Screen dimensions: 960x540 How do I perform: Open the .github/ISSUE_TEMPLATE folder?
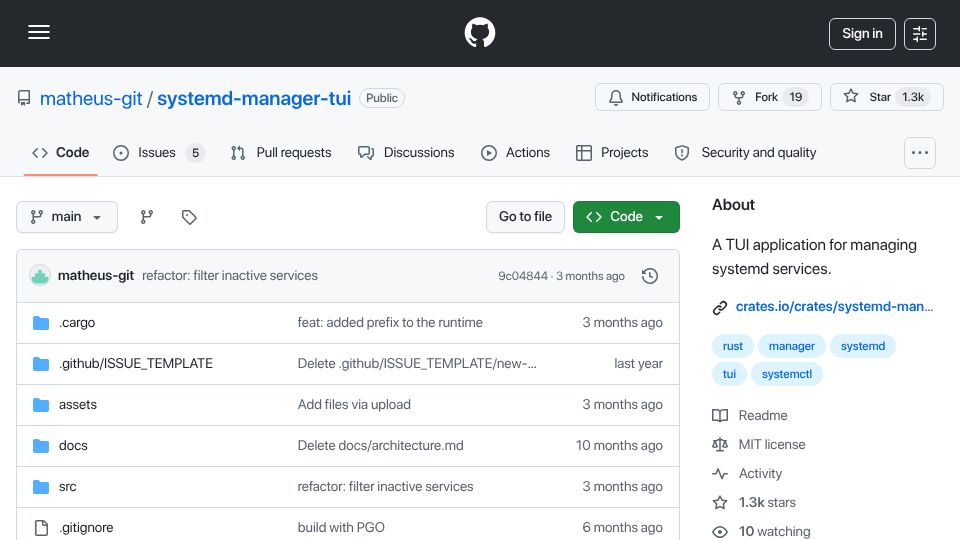click(136, 364)
